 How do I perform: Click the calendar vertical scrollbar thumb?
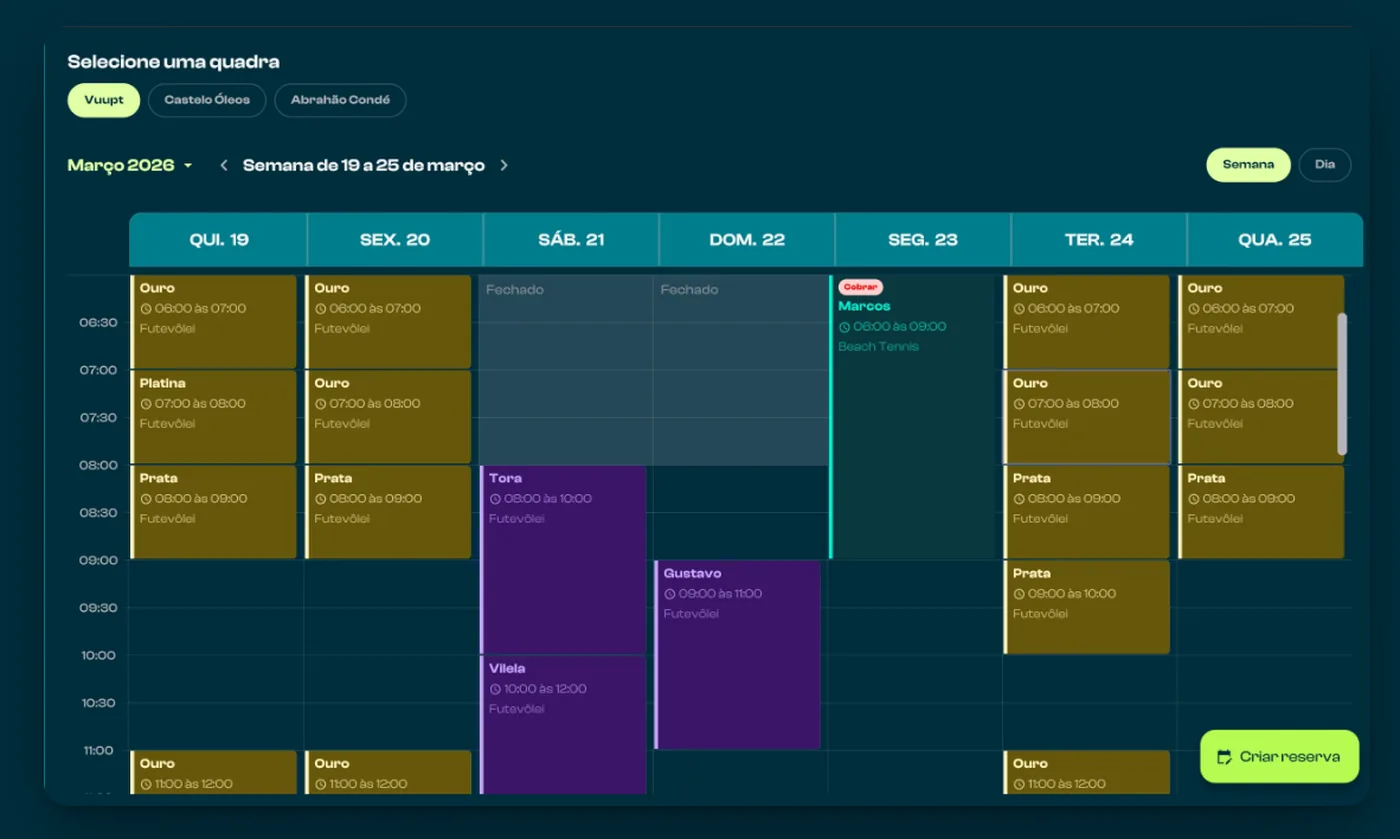tap(1342, 384)
